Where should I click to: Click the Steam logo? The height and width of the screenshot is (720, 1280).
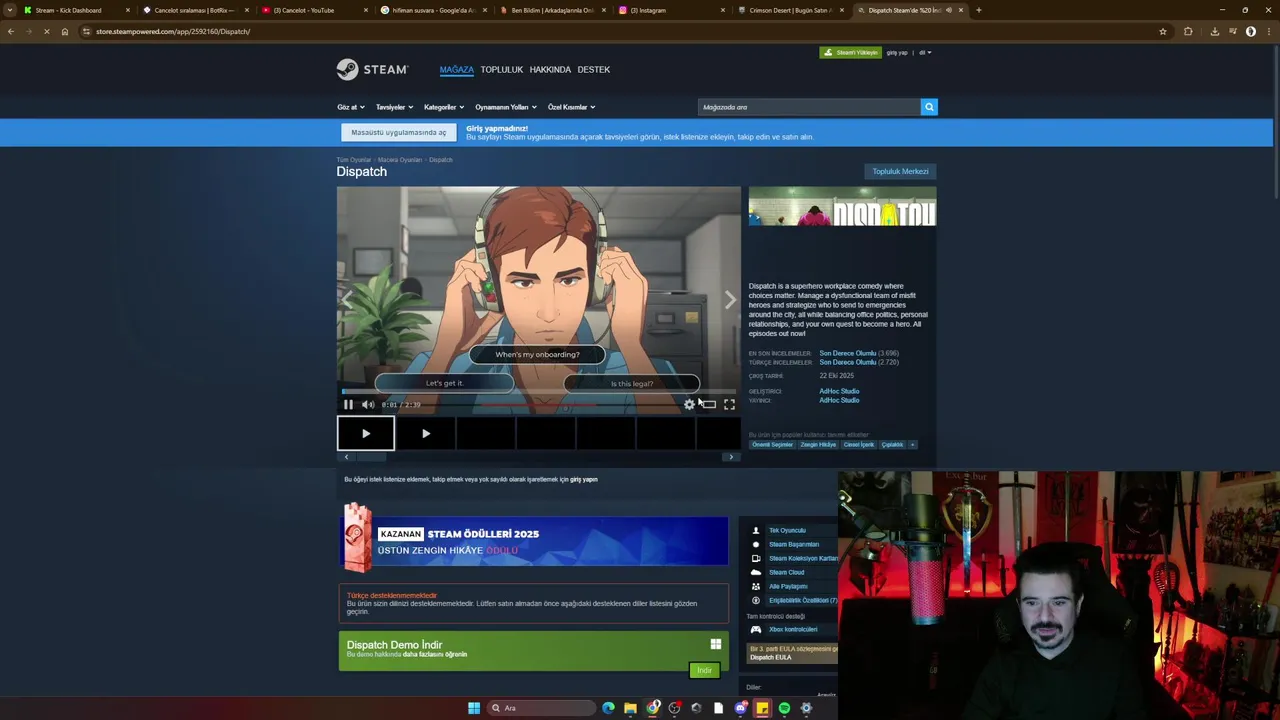click(x=372, y=69)
